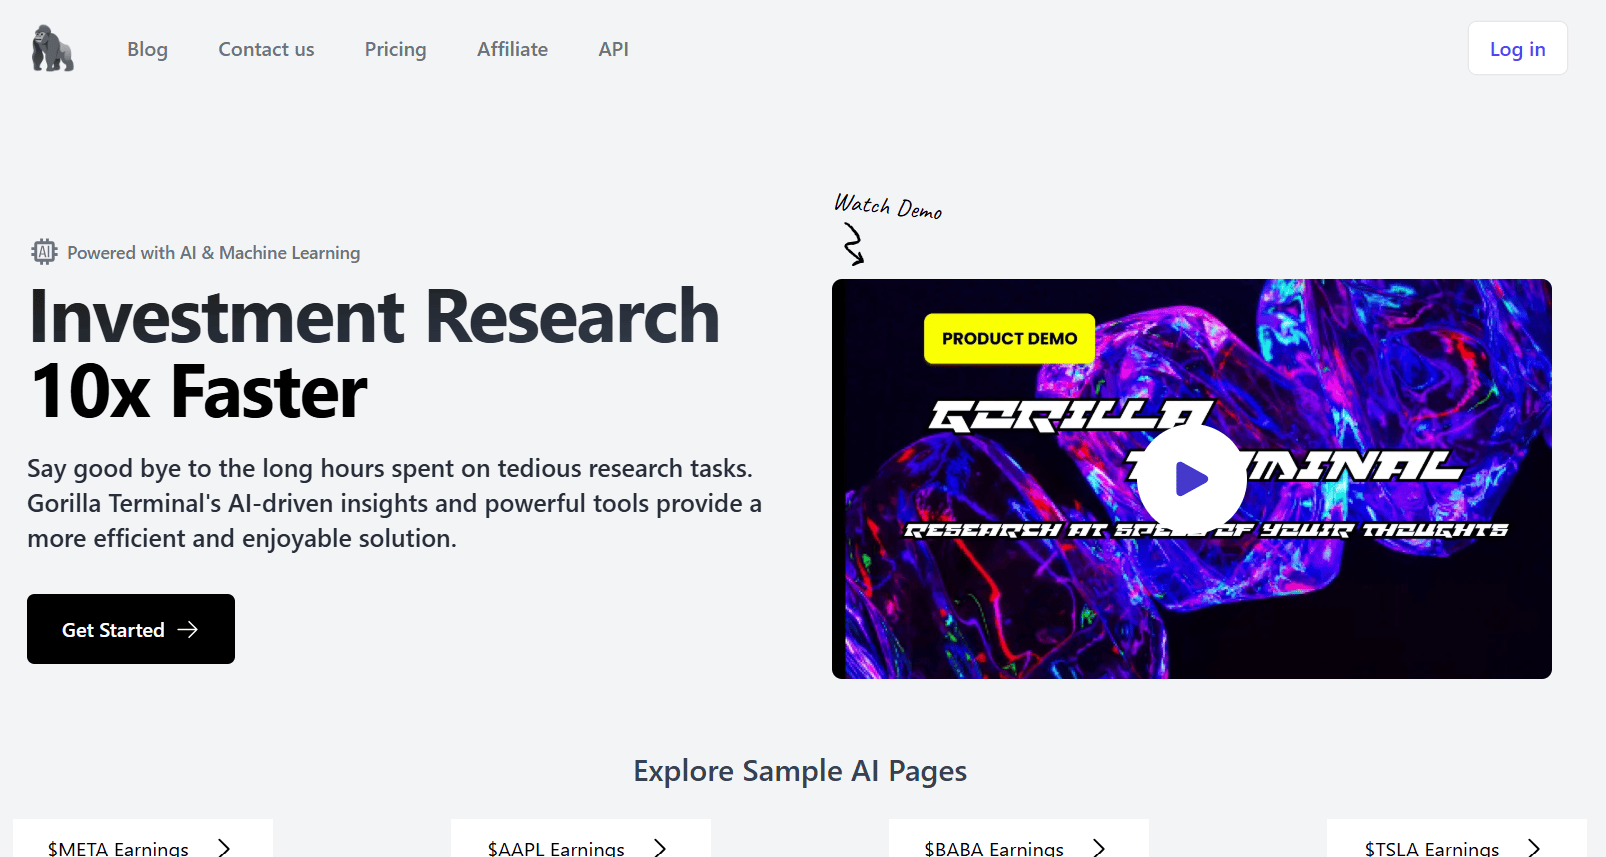Viewport: 1606px width, 857px height.
Task: Click the gorilla logo icon
Action: tap(52, 48)
